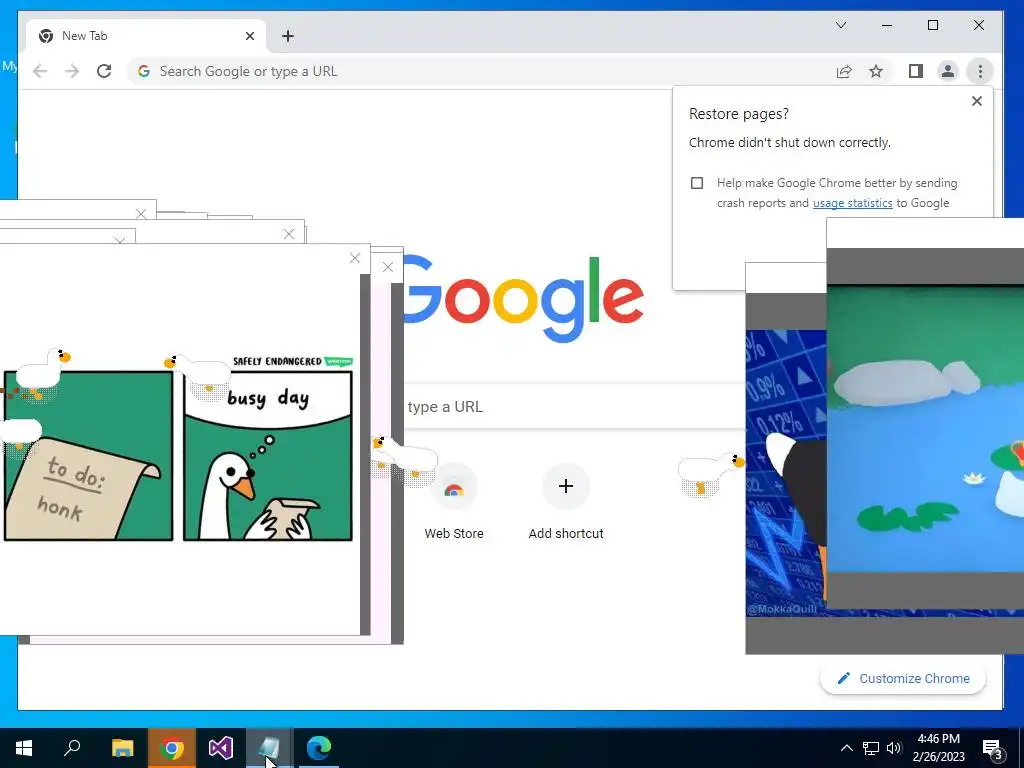Open the usage statistics link

point(852,203)
